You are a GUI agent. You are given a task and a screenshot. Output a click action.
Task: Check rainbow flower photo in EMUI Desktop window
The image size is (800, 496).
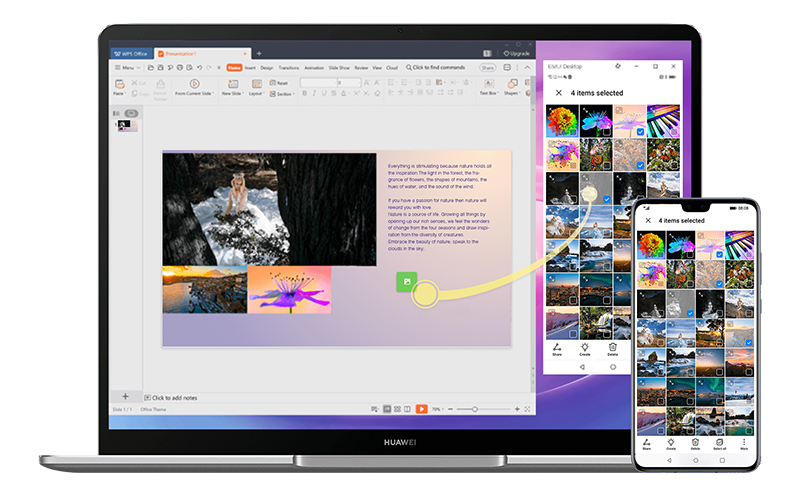coord(573,132)
